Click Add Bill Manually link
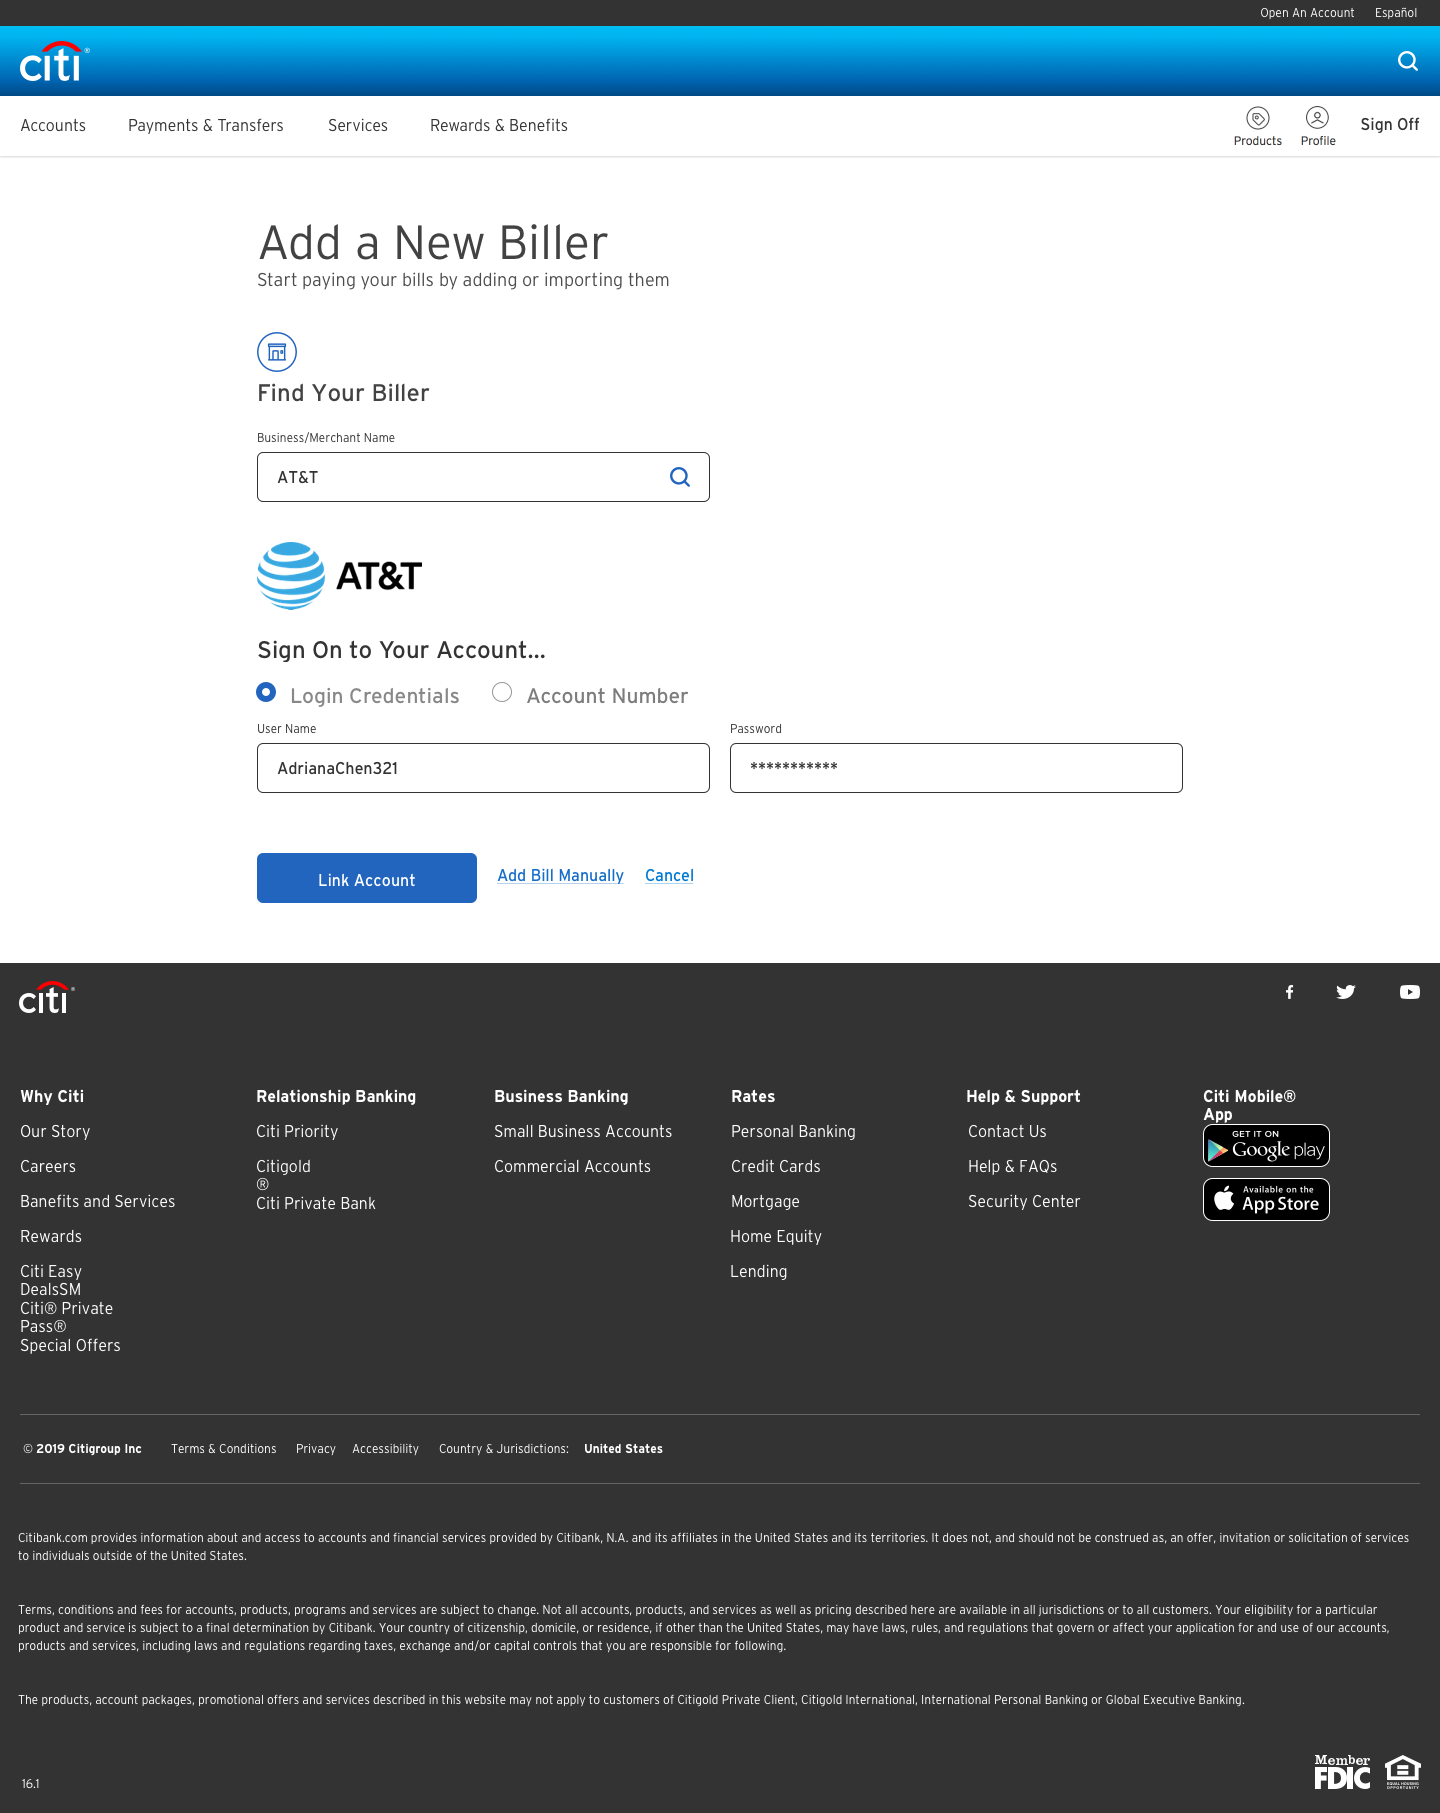 click(561, 875)
